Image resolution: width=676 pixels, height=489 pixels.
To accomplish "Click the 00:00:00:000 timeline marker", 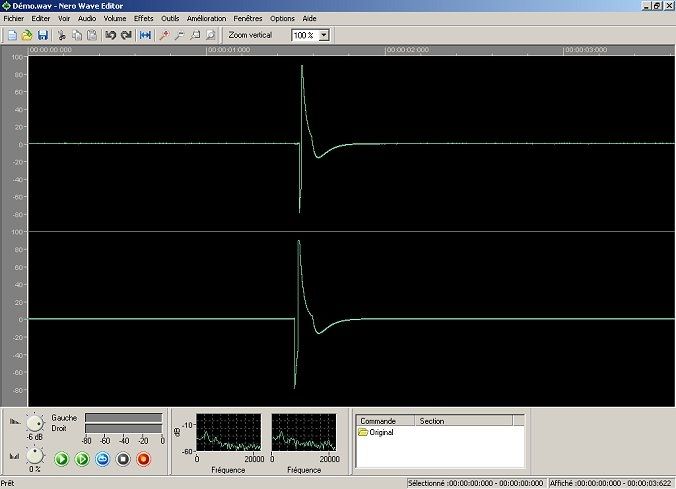I will [x=50, y=50].
